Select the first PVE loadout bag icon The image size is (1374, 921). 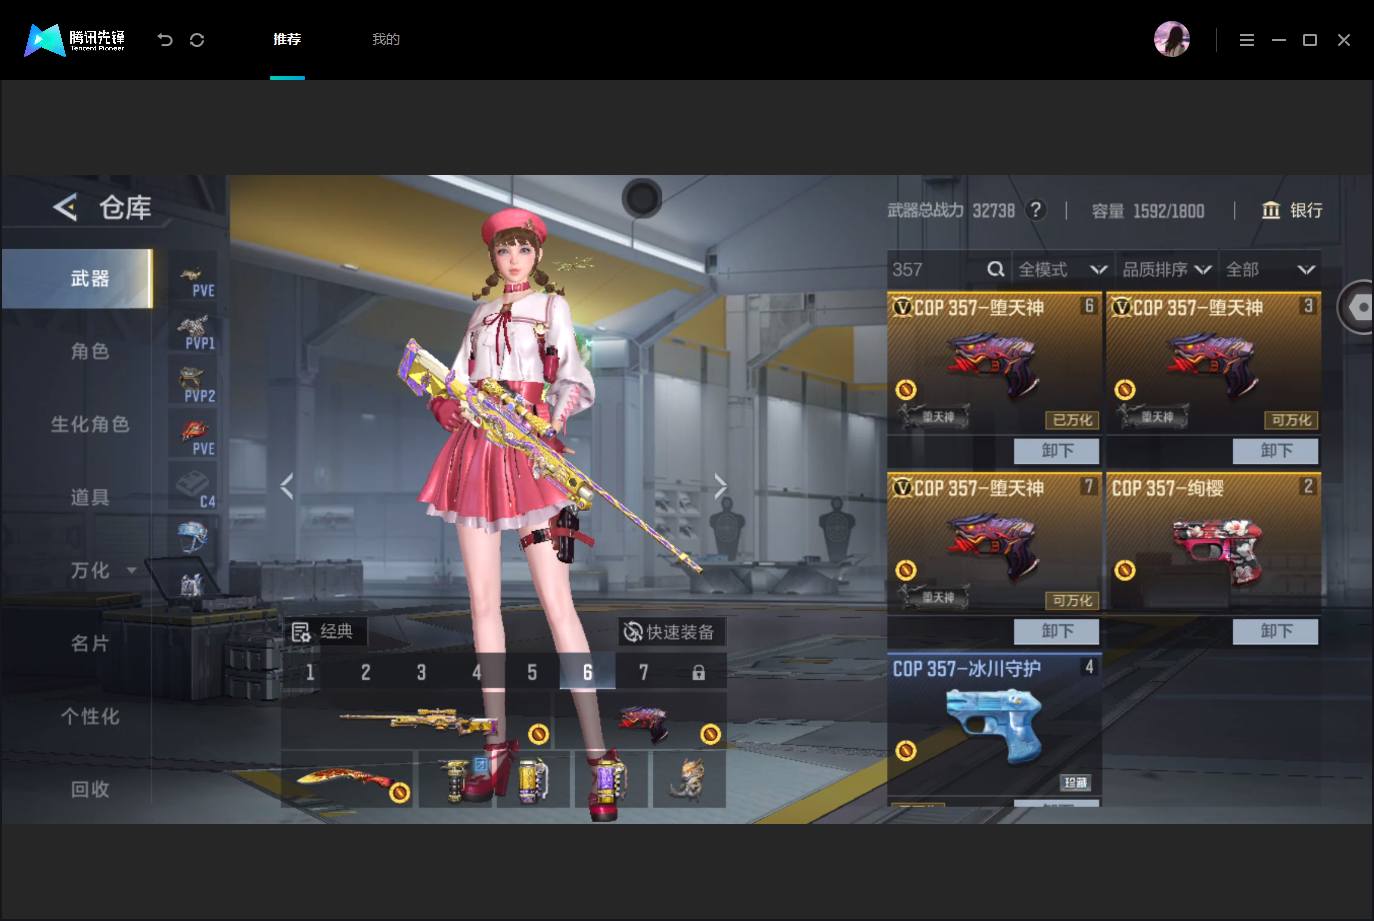[x=193, y=280]
